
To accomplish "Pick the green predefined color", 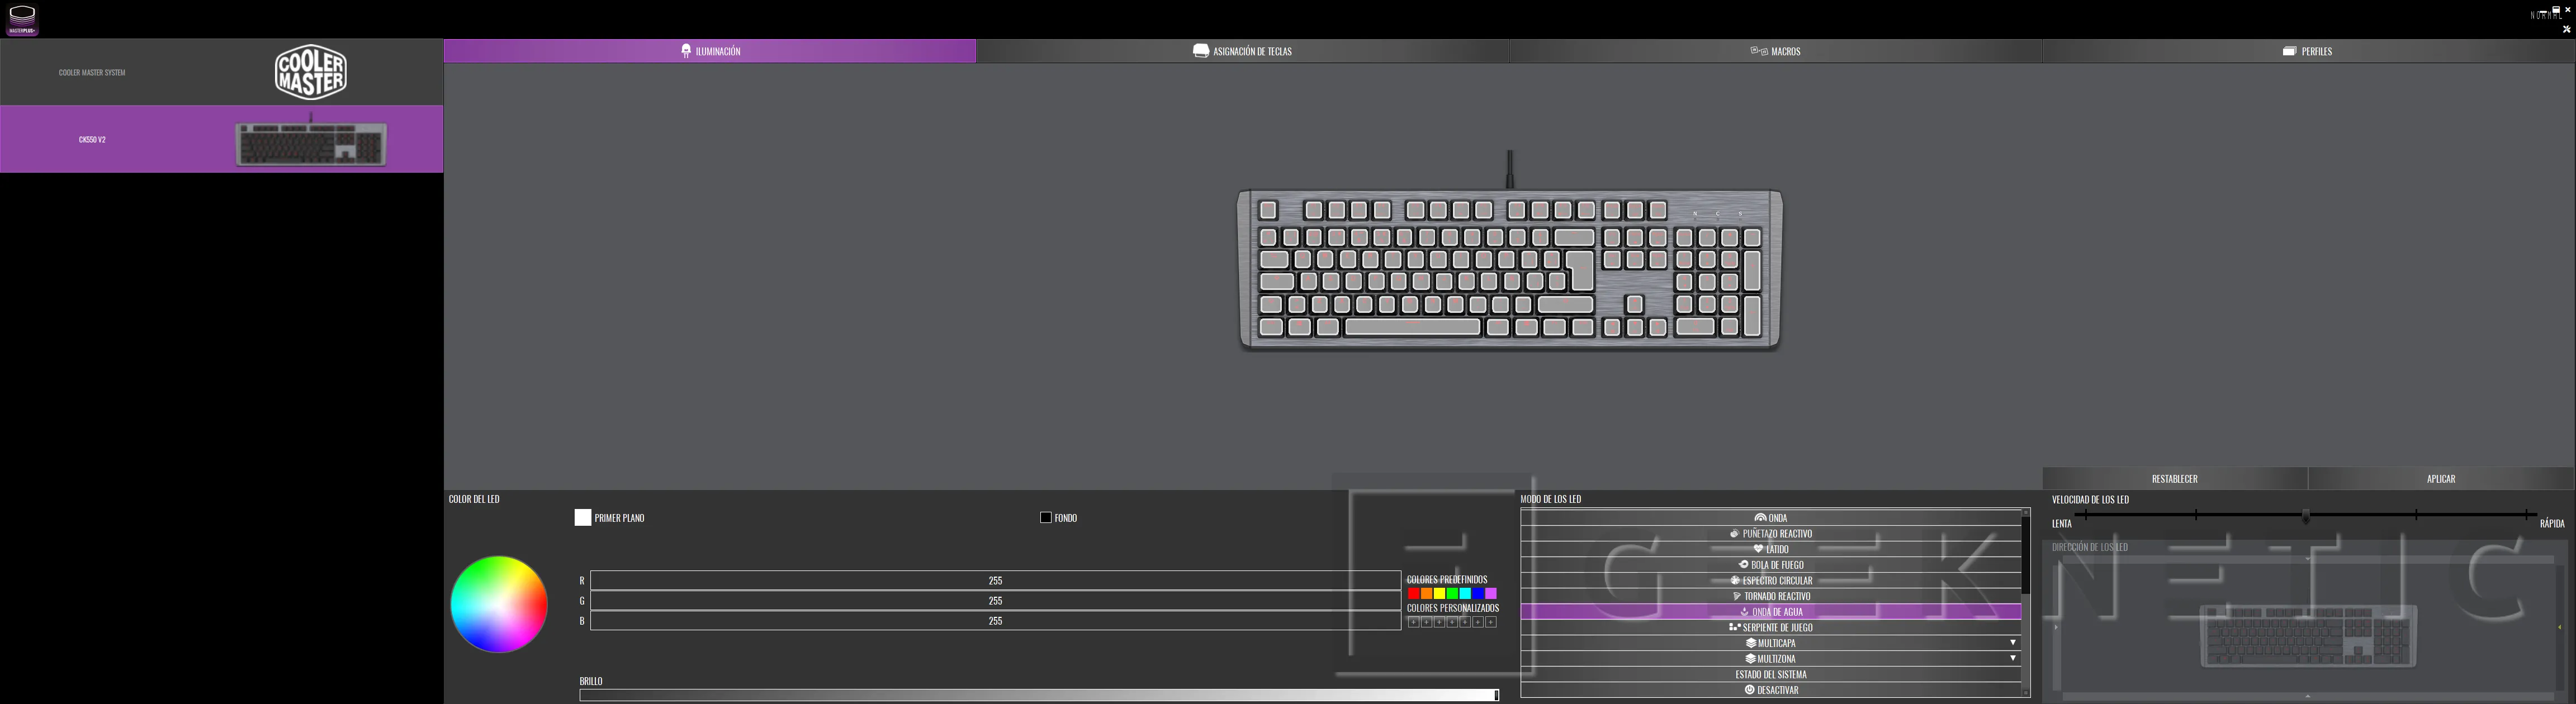I will coord(1452,593).
